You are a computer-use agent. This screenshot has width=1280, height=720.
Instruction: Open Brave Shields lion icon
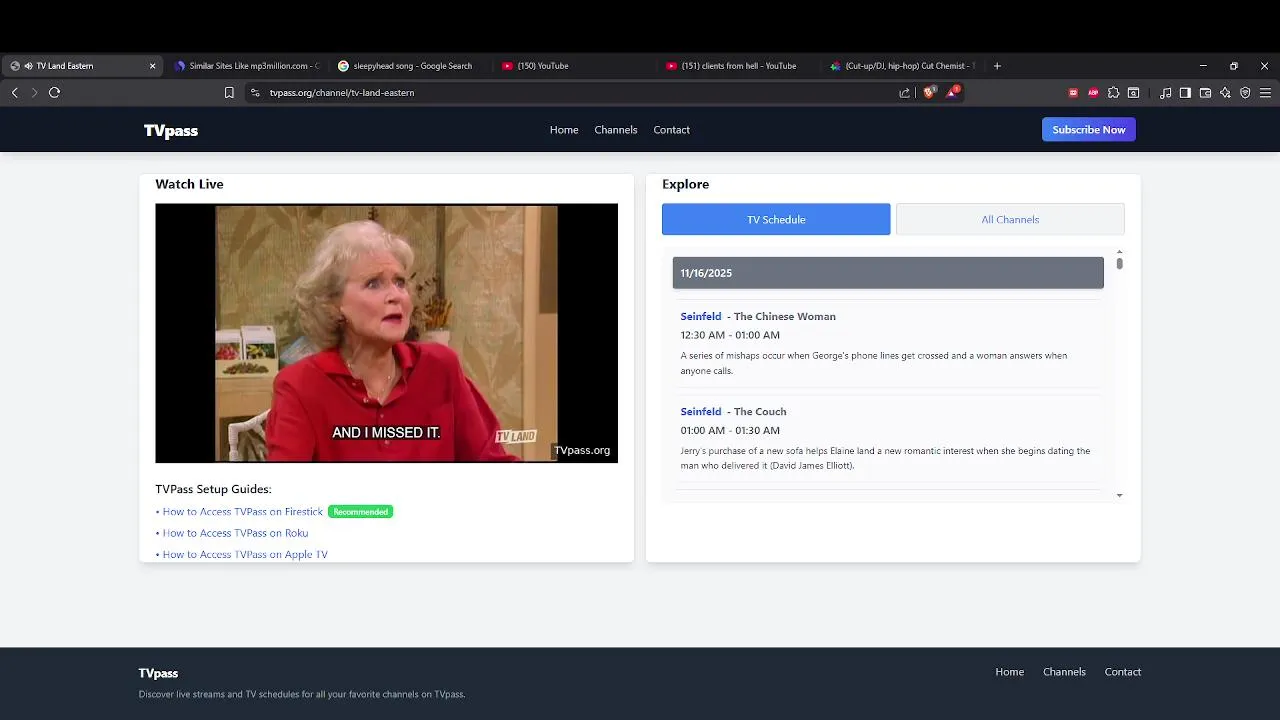(929, 92)
